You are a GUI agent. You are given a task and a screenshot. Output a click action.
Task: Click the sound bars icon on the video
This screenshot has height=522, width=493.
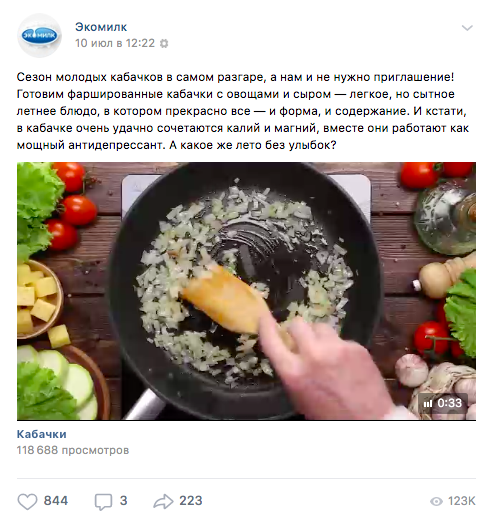coord(428,404)
